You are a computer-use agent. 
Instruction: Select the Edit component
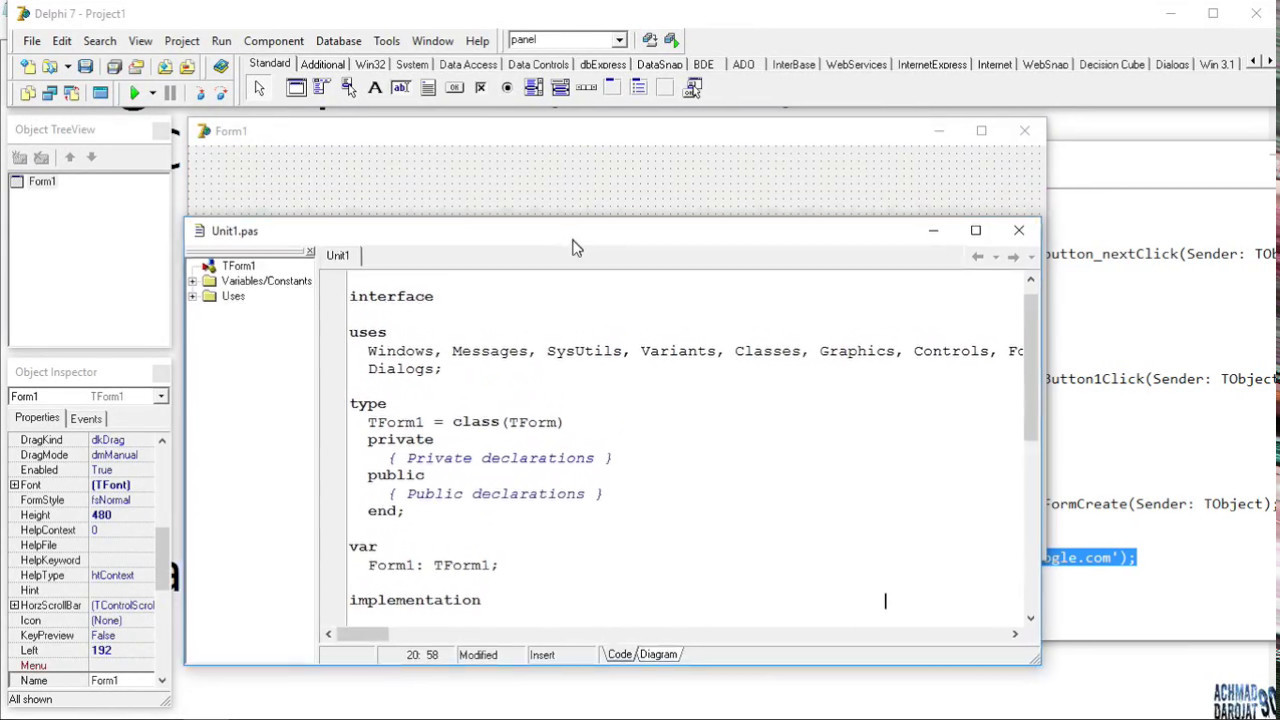(401, 88)
